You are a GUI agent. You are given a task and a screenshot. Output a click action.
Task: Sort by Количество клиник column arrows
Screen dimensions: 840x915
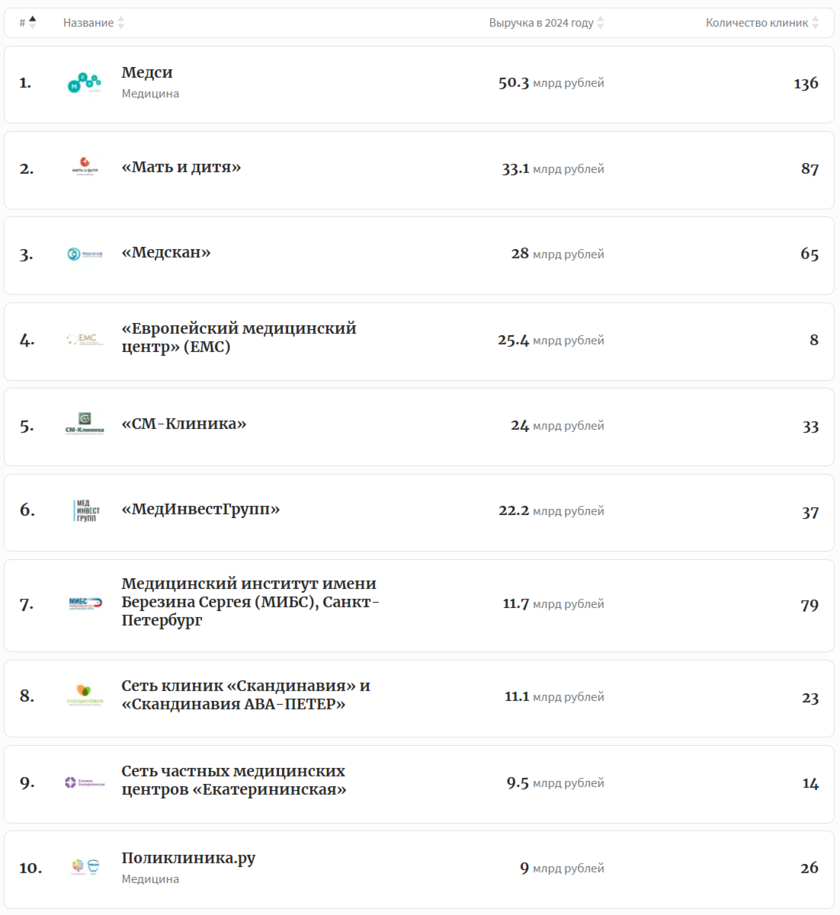(x=815, y=23)
